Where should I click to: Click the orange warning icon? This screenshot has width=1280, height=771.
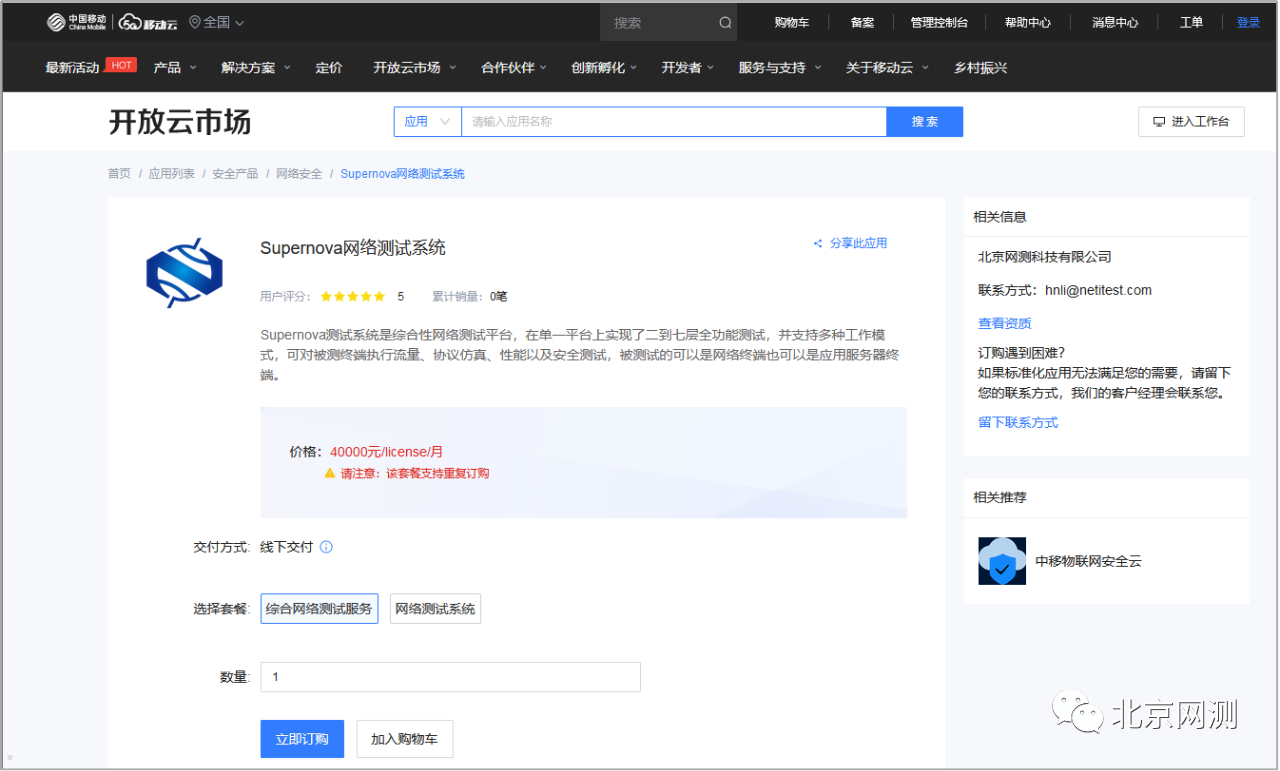[330, 473]
